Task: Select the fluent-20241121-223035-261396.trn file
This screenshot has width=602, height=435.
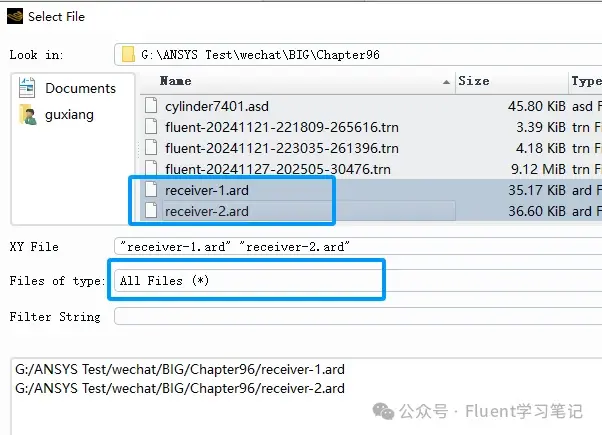Action: [282, 148]
